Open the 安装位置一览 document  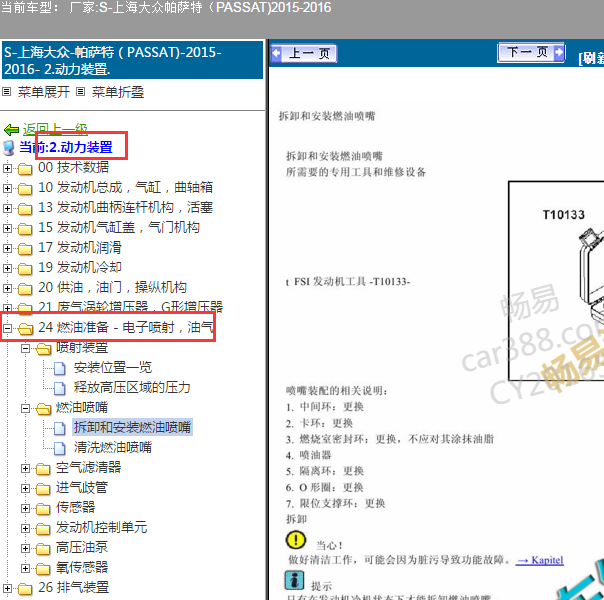(113, 367)
